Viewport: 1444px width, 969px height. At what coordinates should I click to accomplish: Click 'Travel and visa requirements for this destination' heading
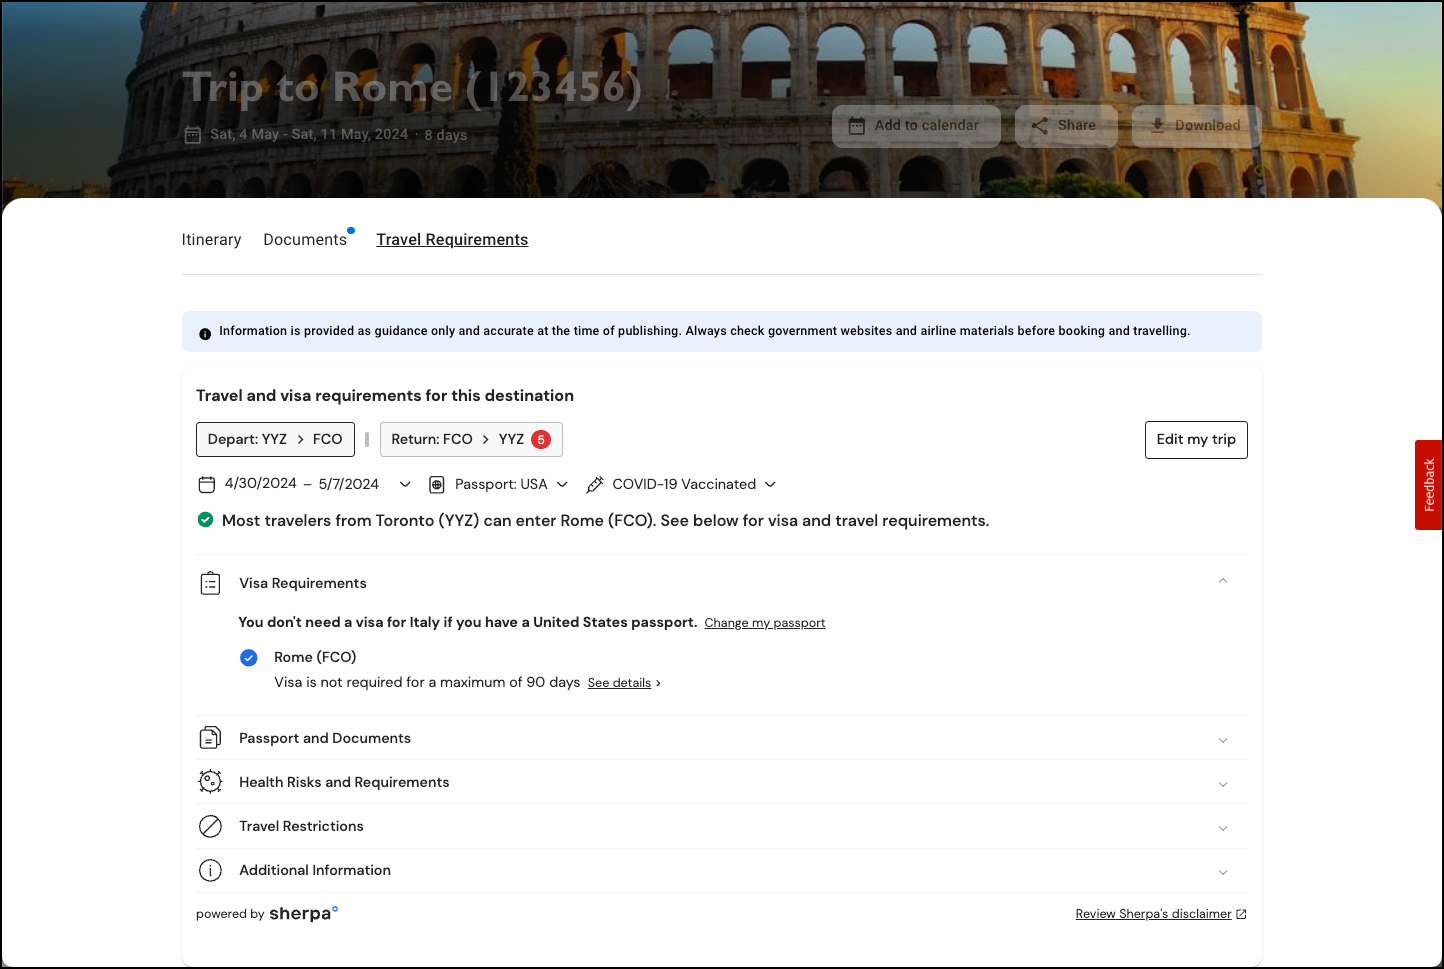click(x=385, y=396)
